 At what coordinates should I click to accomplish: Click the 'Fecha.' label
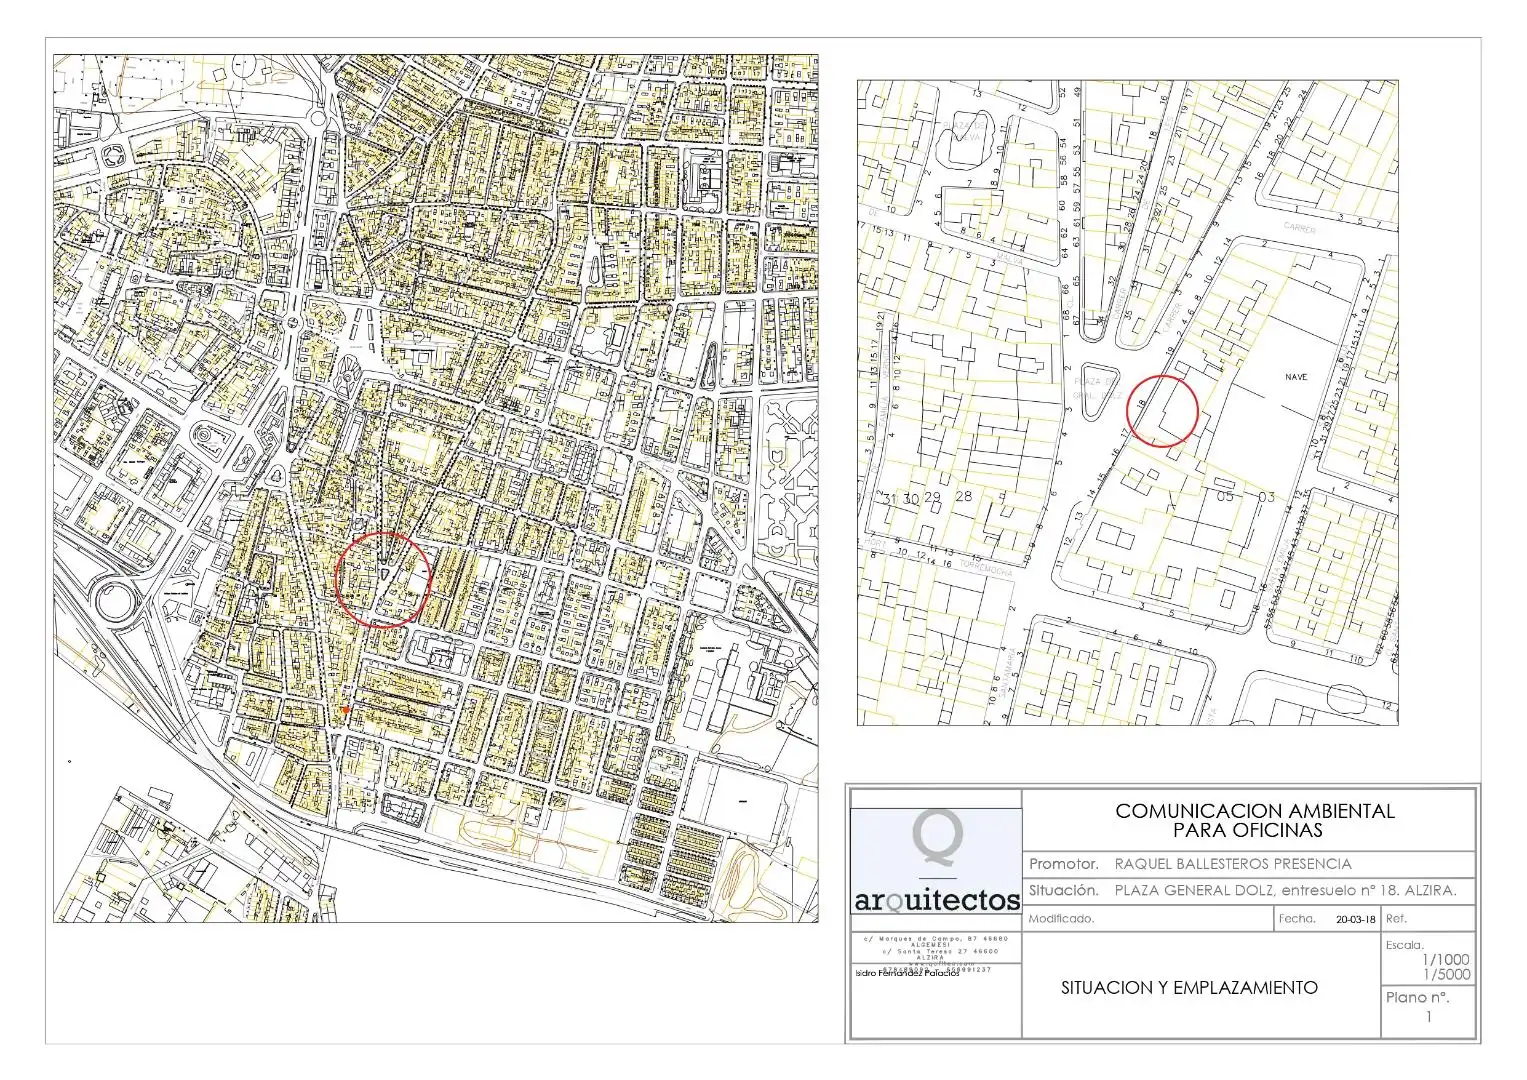coord(1298,917)
